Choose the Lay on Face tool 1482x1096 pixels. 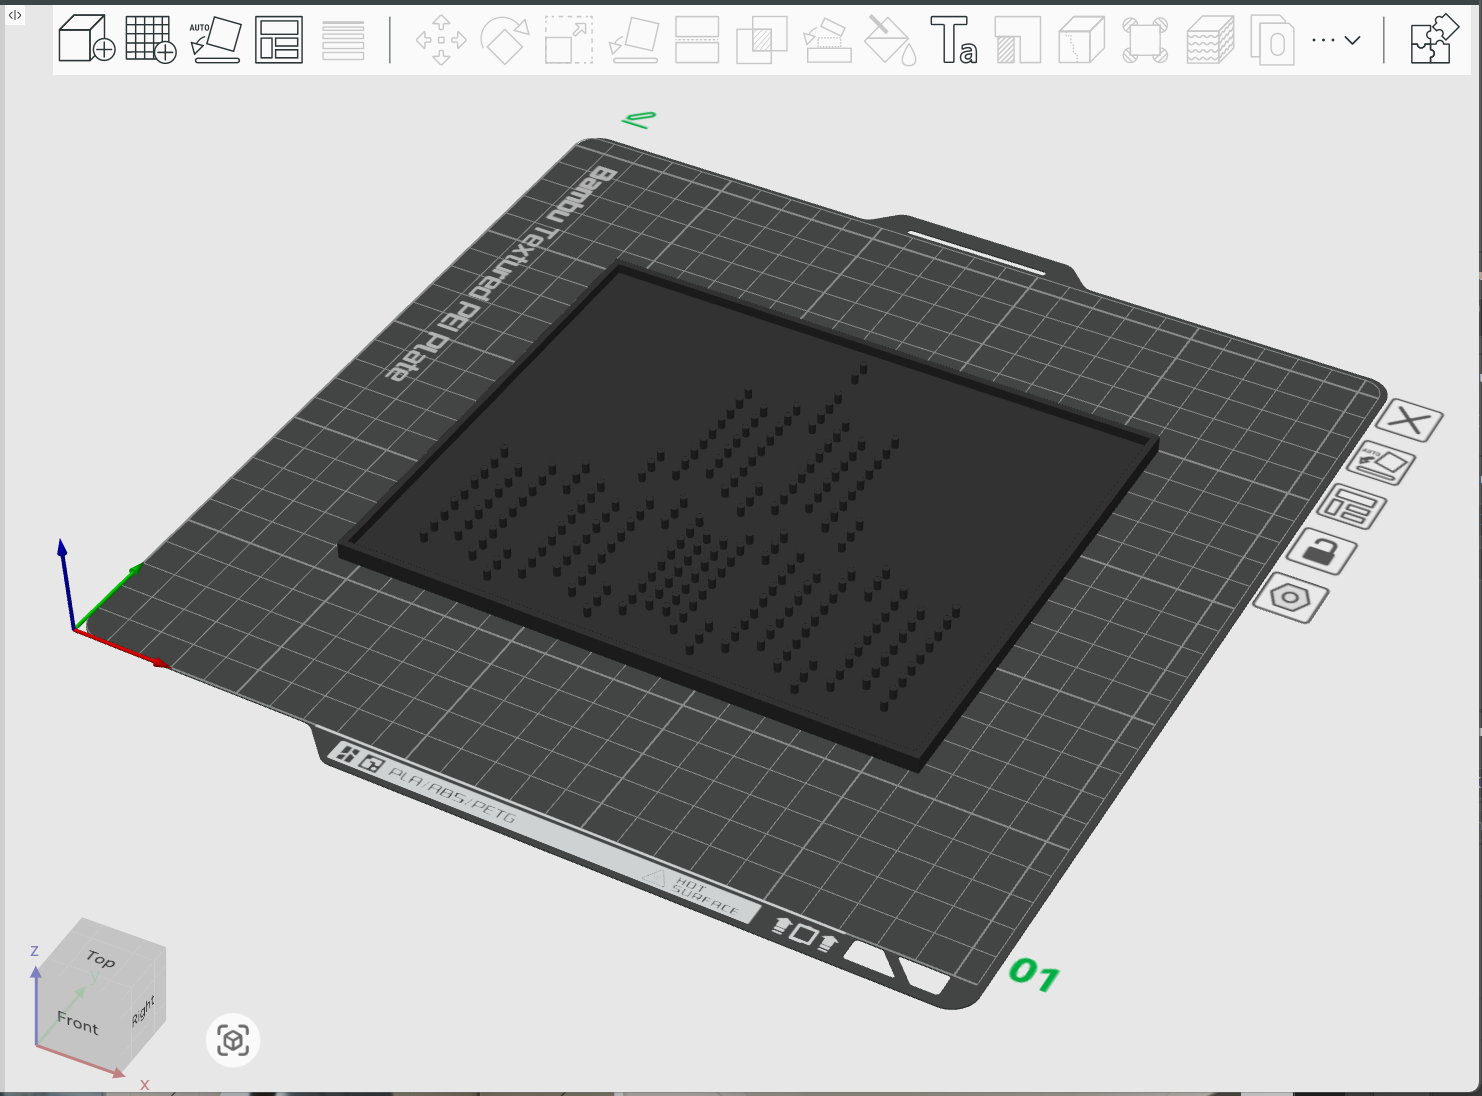633,40
